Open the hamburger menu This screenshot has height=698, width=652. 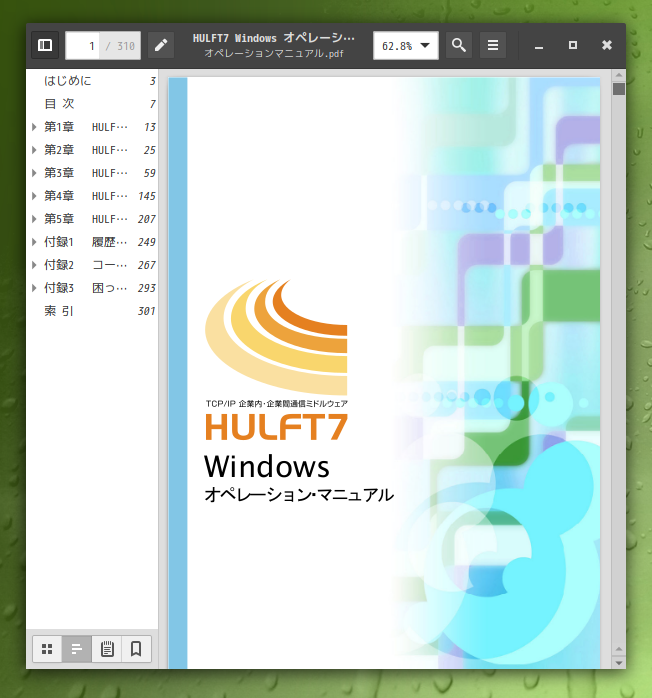(493, 45)
